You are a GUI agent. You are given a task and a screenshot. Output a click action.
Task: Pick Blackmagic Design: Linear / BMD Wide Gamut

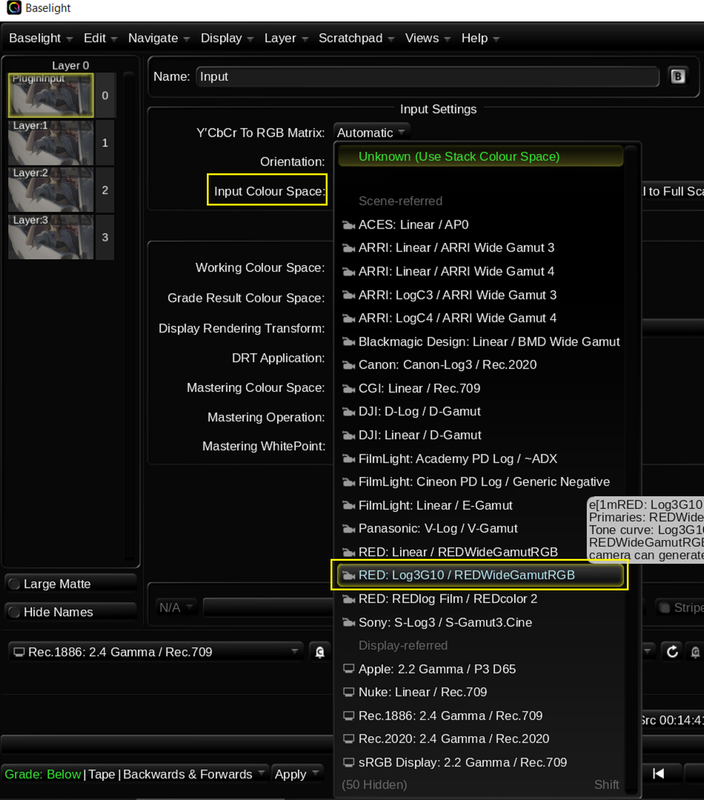tap(481, 342)
